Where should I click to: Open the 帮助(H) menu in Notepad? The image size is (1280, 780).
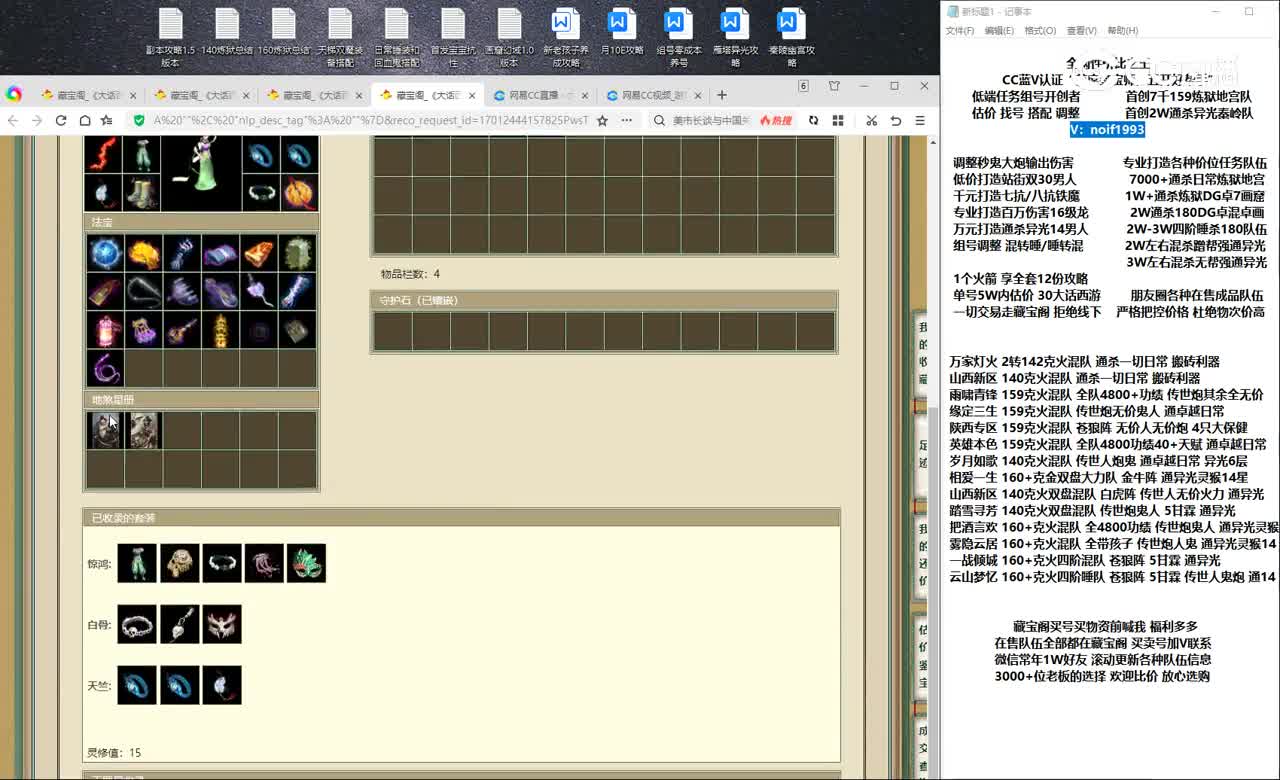coord(1123,31)
